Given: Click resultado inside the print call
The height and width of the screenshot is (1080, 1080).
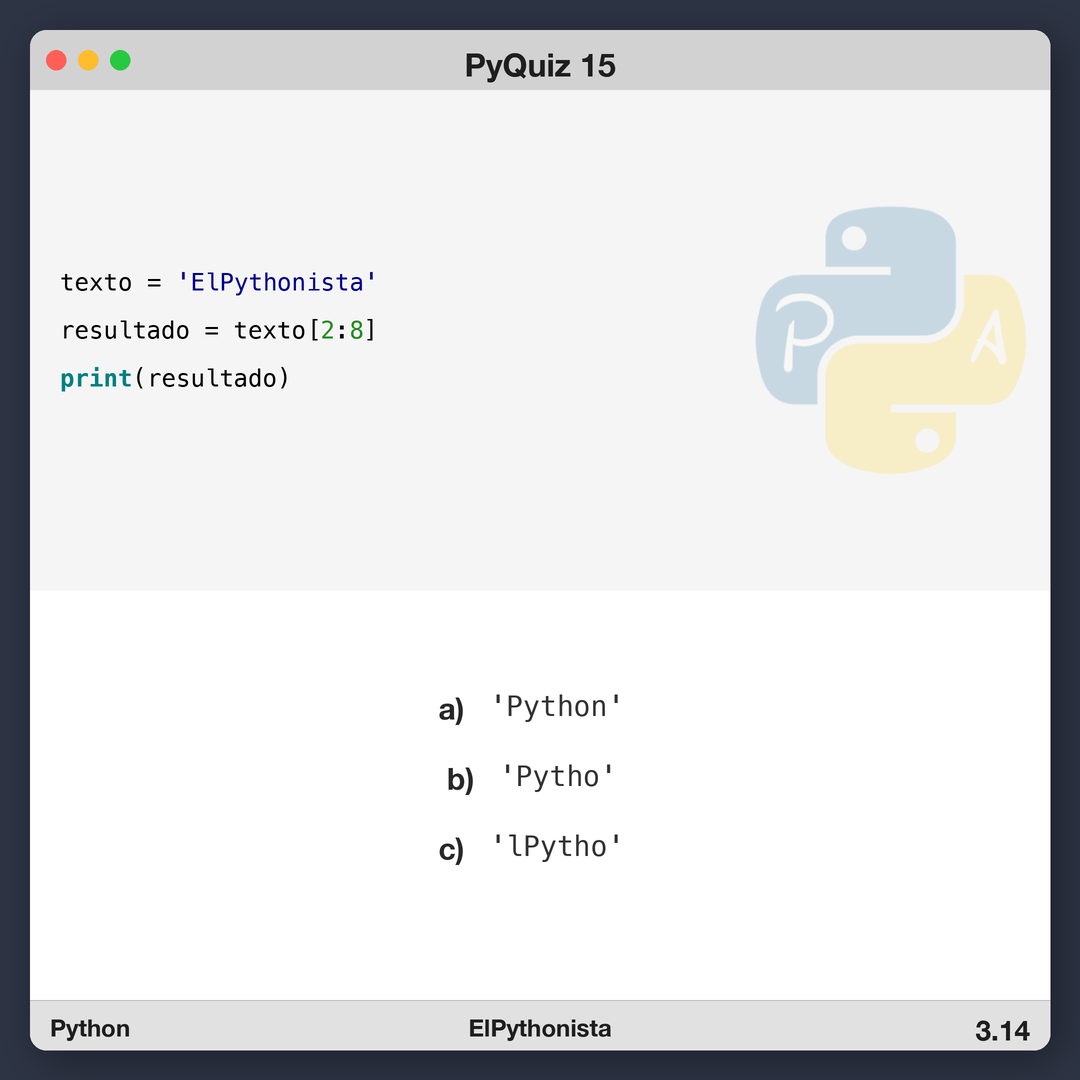Looking at the screenshot, I should (x=212, y=379).
